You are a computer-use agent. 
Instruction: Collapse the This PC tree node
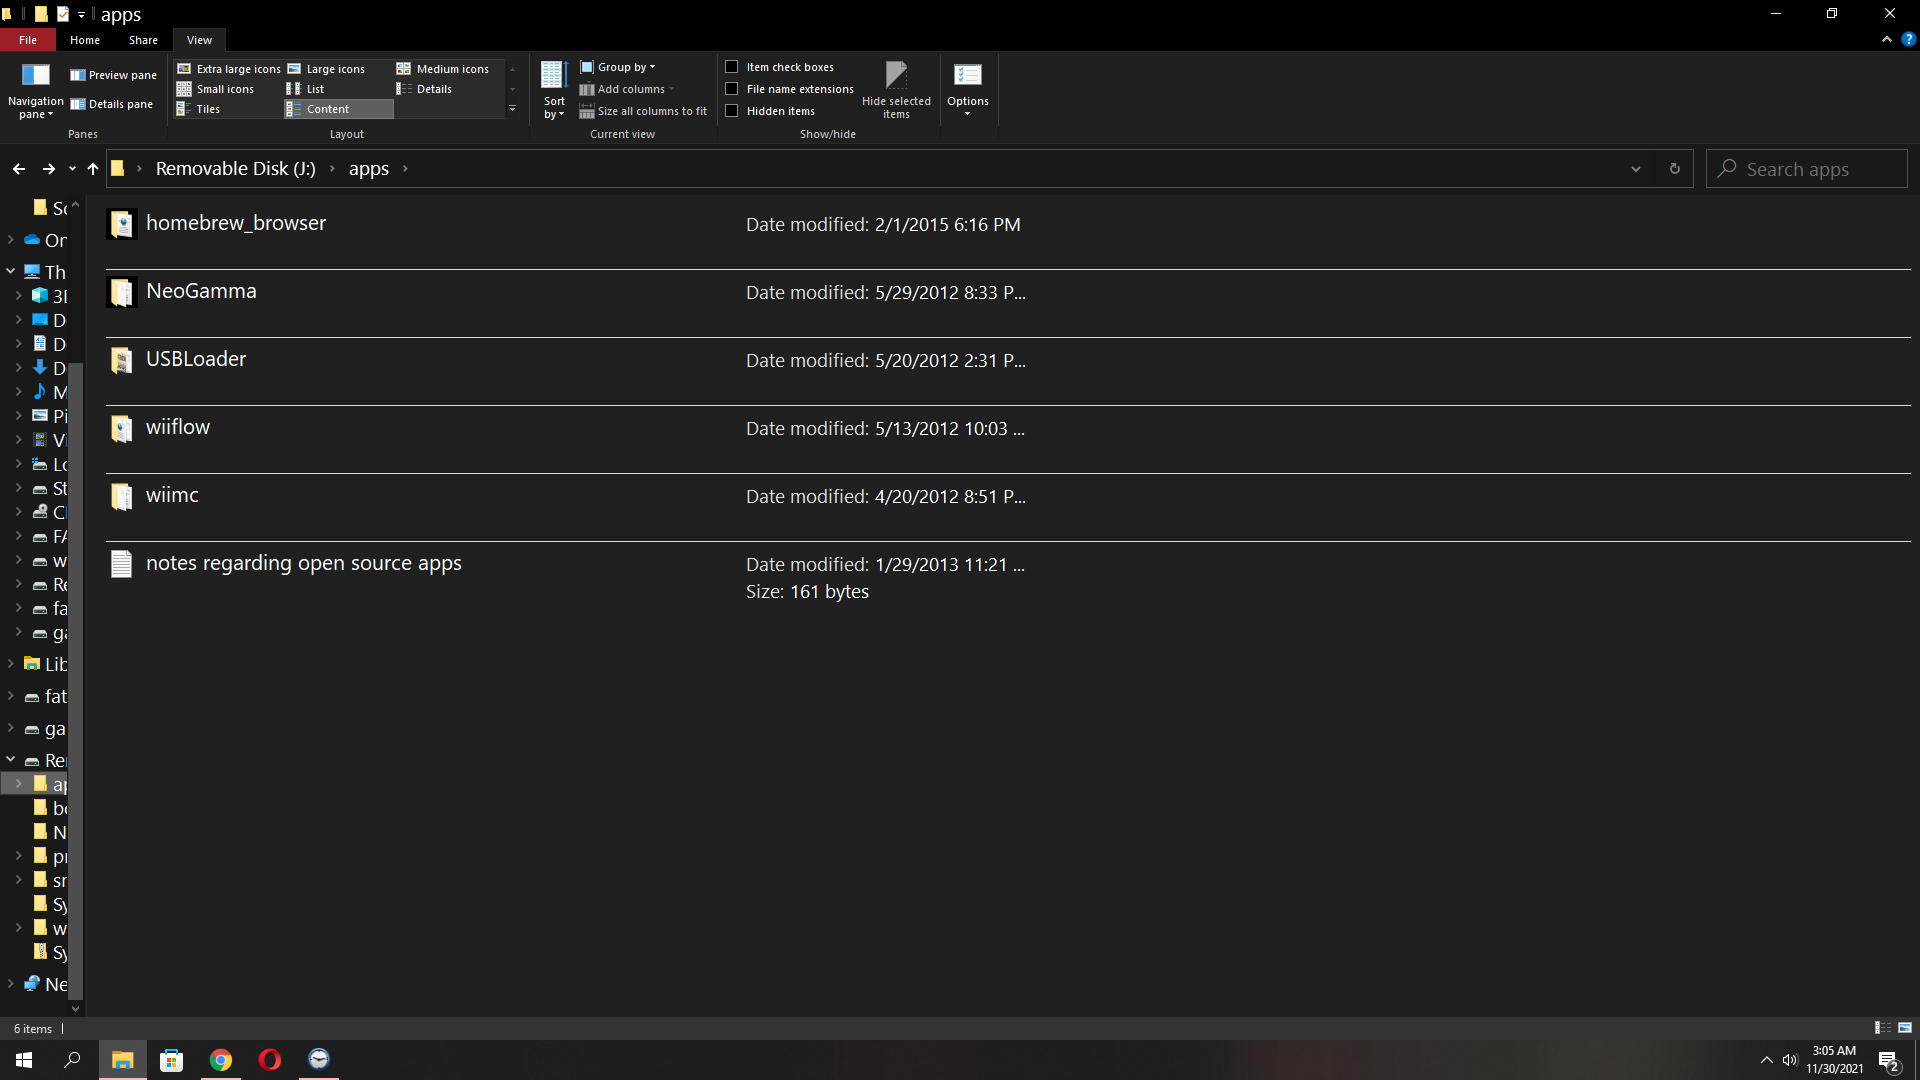tap(10, 271)
